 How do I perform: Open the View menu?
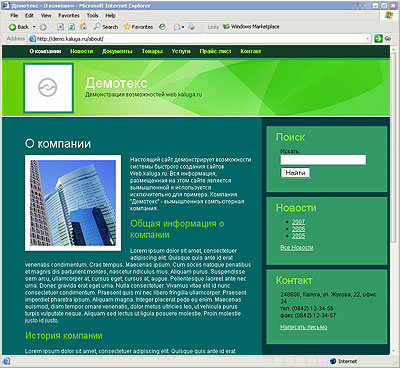pos(46,15)
